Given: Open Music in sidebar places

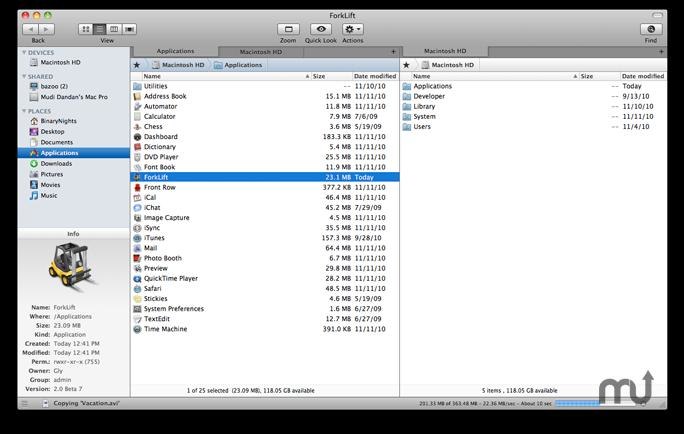Looking at the screenshot, I should 74,195.
